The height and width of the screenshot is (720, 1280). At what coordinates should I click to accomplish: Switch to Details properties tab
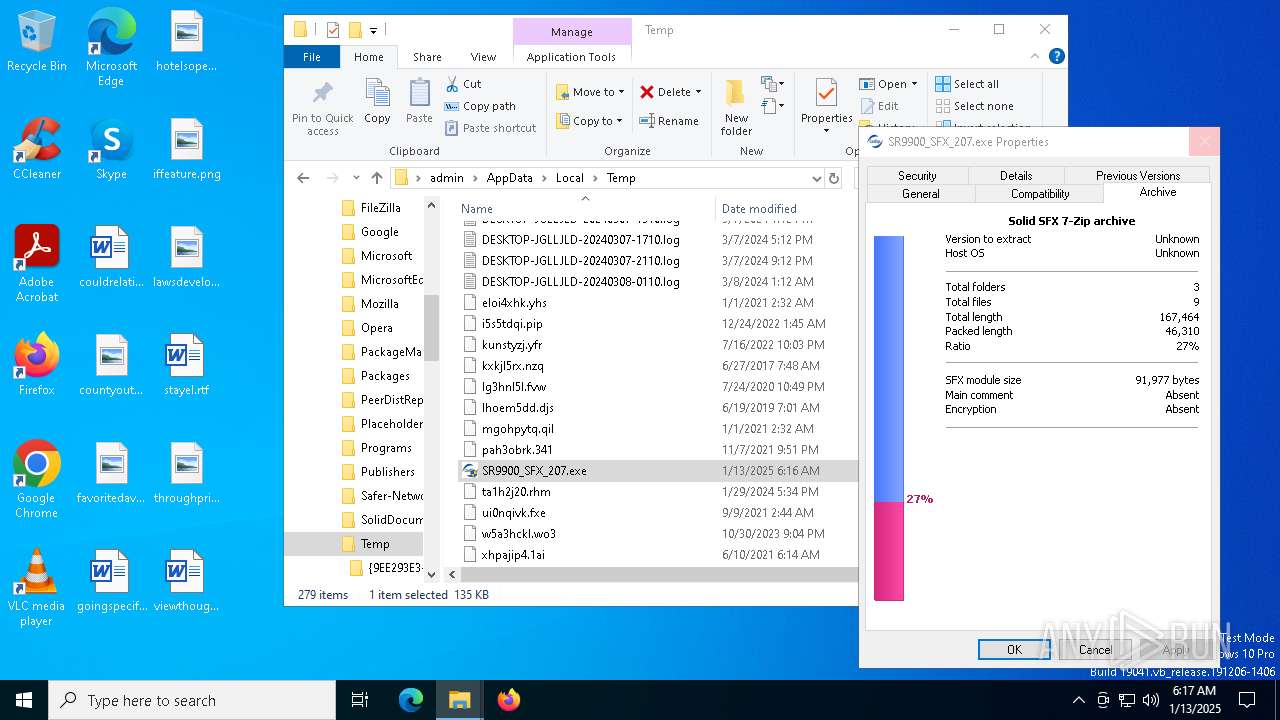coord(1016,175)
